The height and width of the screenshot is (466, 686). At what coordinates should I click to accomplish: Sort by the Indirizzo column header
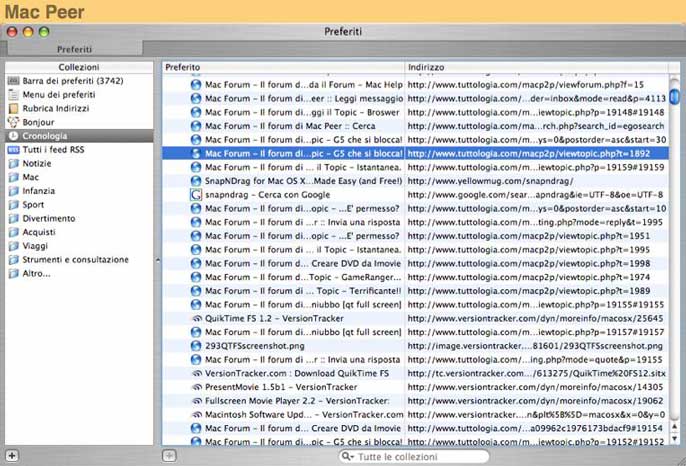pyautogui.click(x=537, y=67)
